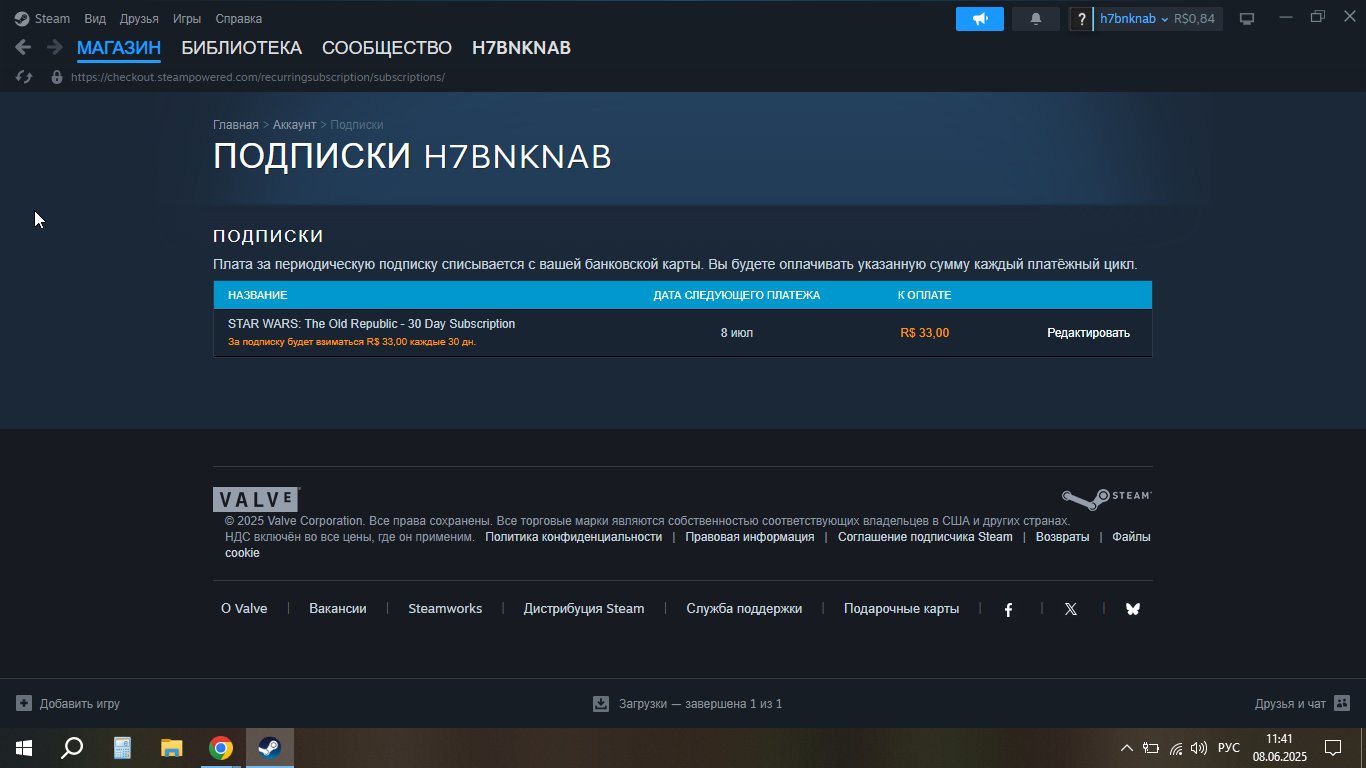1366x768 pixels.
Task: Open the Windows Start menu
Action: (24, 748)
